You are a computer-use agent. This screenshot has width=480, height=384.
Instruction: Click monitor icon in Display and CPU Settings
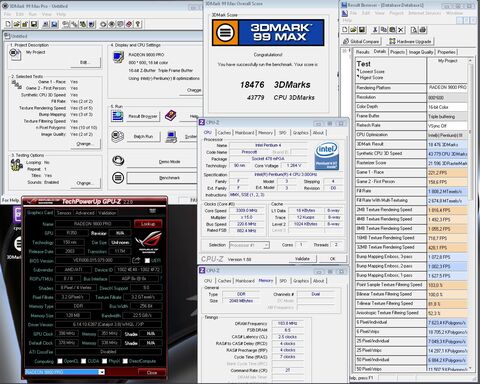click(x=118, y=57)
